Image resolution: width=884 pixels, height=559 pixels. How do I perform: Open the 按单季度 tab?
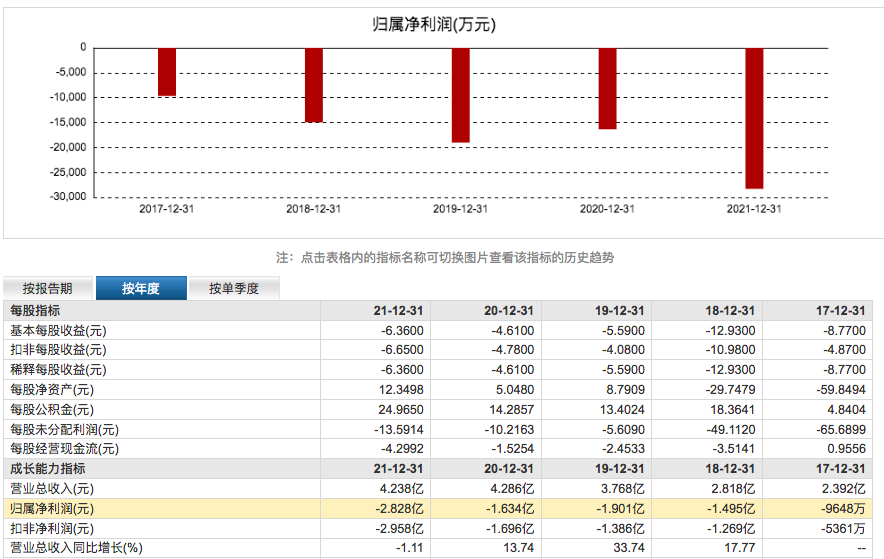pos(234,288)
